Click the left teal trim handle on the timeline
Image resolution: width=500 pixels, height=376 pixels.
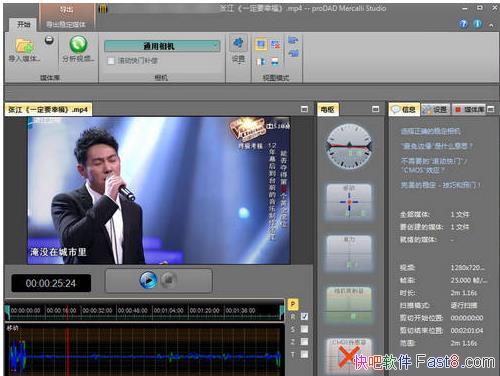[x=7, y=311]
